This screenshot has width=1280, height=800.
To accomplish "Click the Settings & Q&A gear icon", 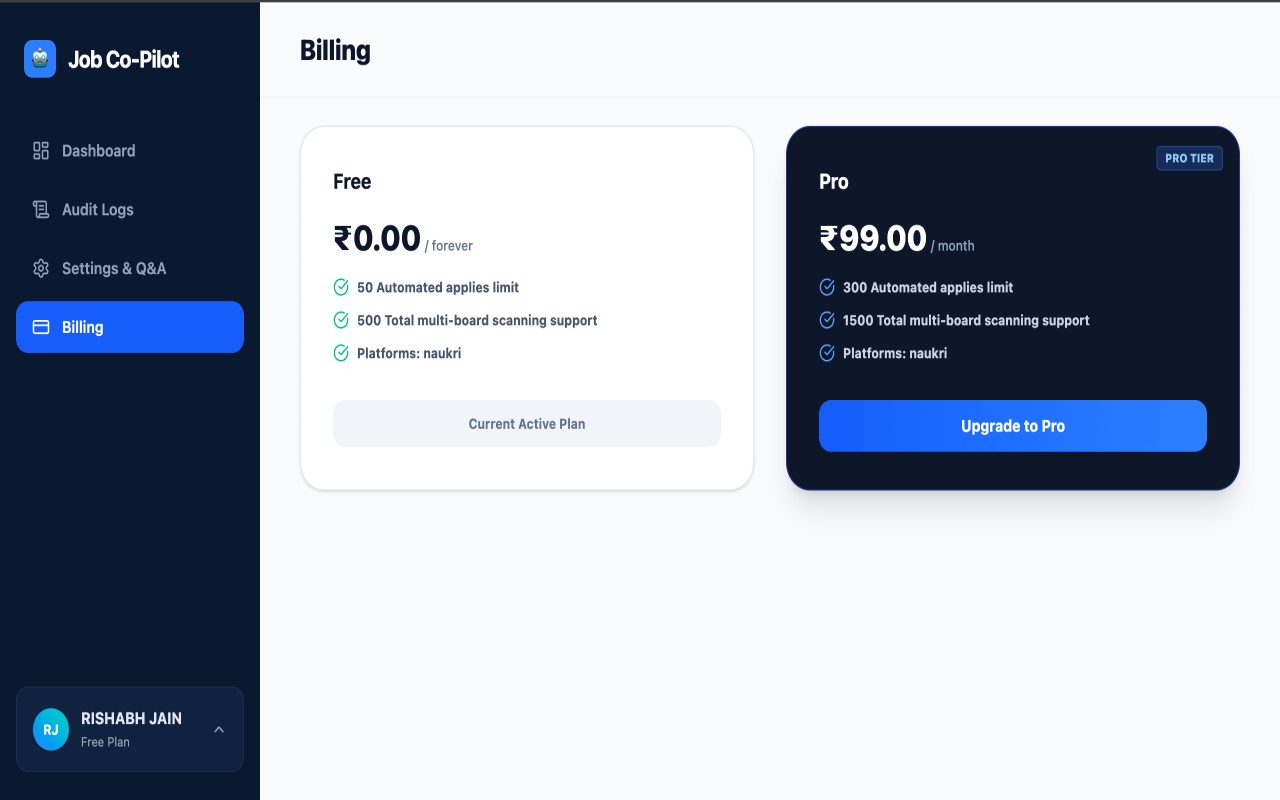I will tap(41, 269).
